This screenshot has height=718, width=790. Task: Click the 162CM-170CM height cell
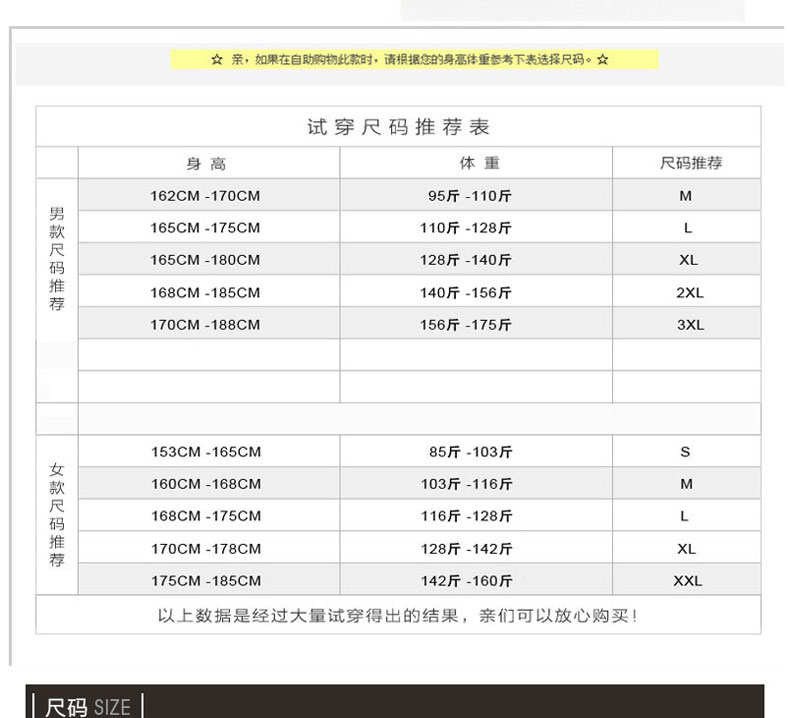point(205,196)
